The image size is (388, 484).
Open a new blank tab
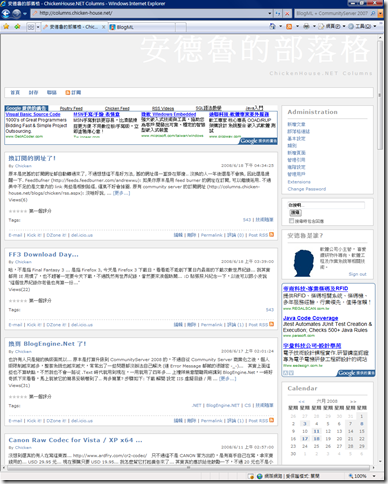click(x=181, y=27)
